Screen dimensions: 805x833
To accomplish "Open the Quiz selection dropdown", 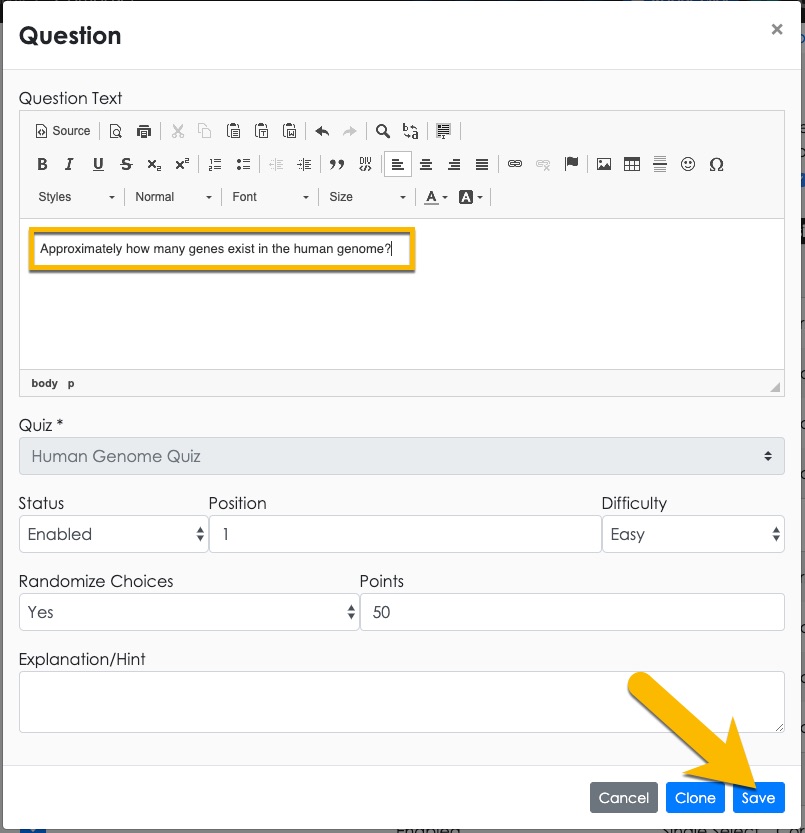I will (x=402, y=456).
